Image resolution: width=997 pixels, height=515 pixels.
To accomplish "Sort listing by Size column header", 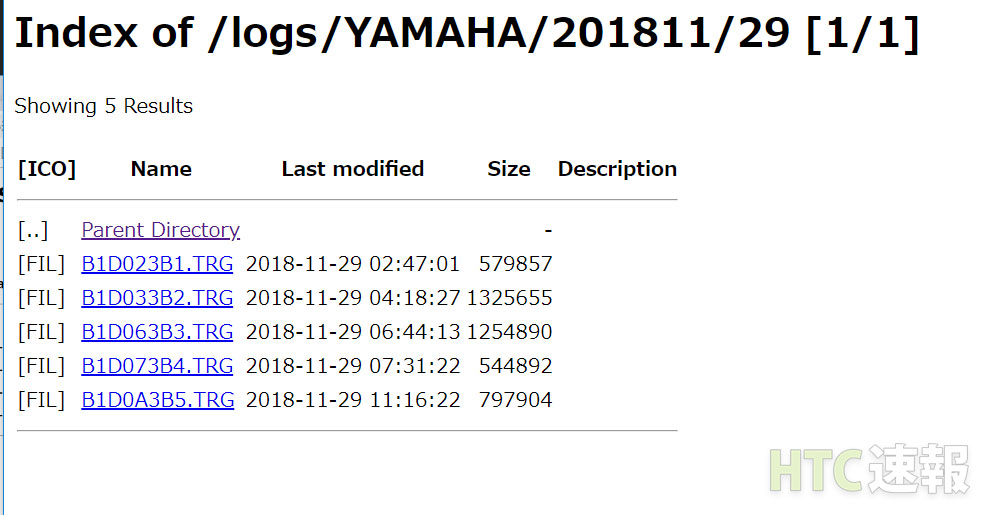I will (509, 169).
